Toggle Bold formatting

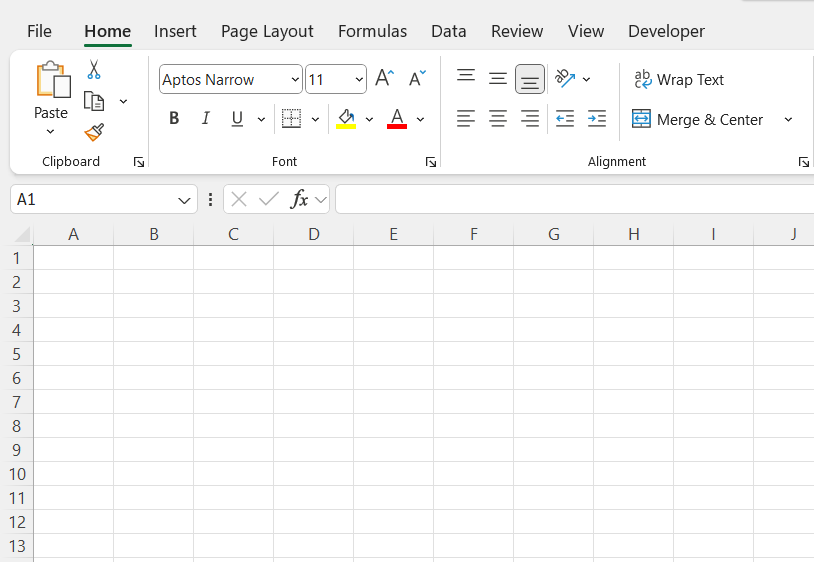click(174, 119)
